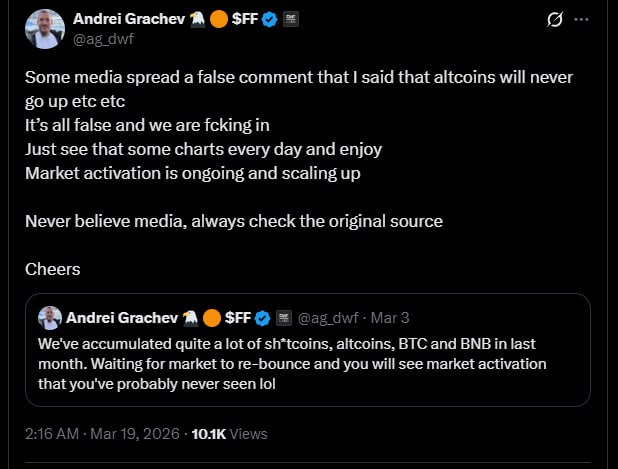The width and height of the screenshot is (618, 469).
Task: Click the small avatar in quoted post
Action: (49, 318)
